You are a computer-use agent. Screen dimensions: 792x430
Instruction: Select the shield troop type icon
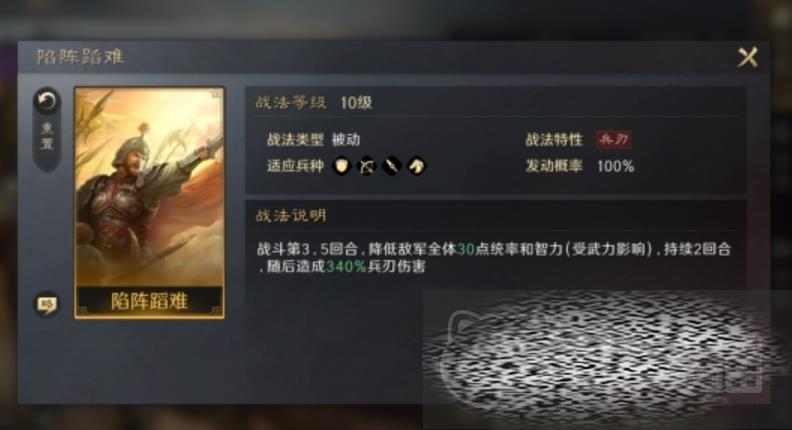(342, 166)
